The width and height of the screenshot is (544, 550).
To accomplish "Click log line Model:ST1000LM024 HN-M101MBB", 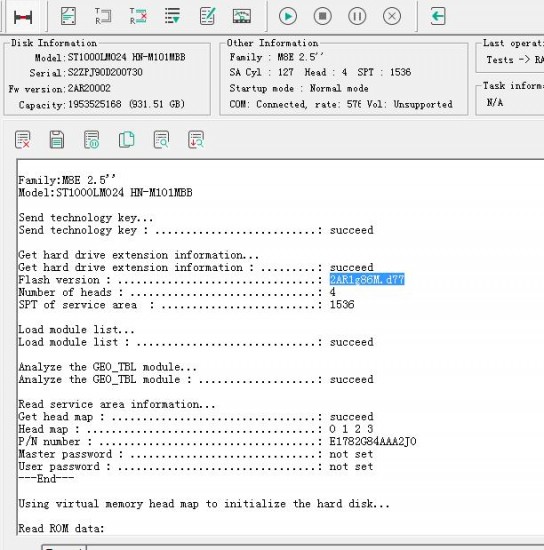I will pos(105,193).
